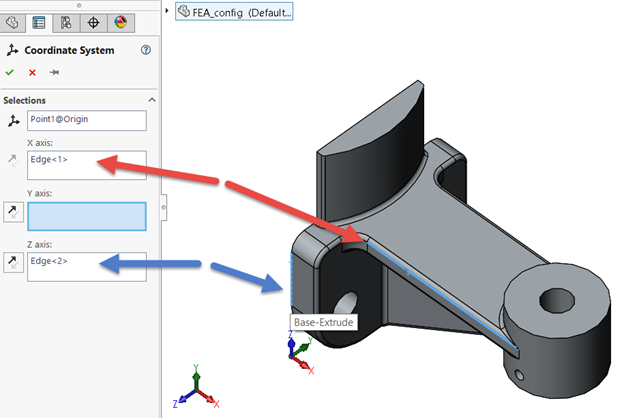624x418 pixels.
Task: Open the DisplayManager appearance tab
Action: coord(120,21)
